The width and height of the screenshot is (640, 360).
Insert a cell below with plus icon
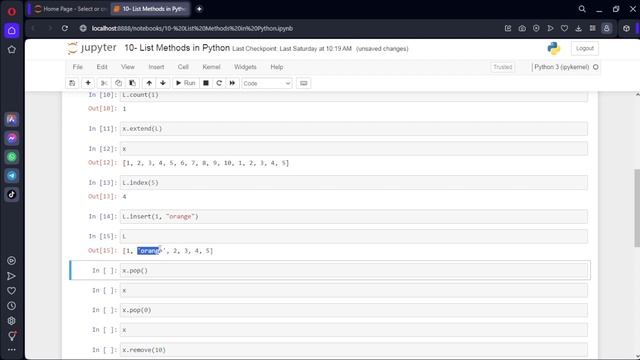tap(88, 83)
